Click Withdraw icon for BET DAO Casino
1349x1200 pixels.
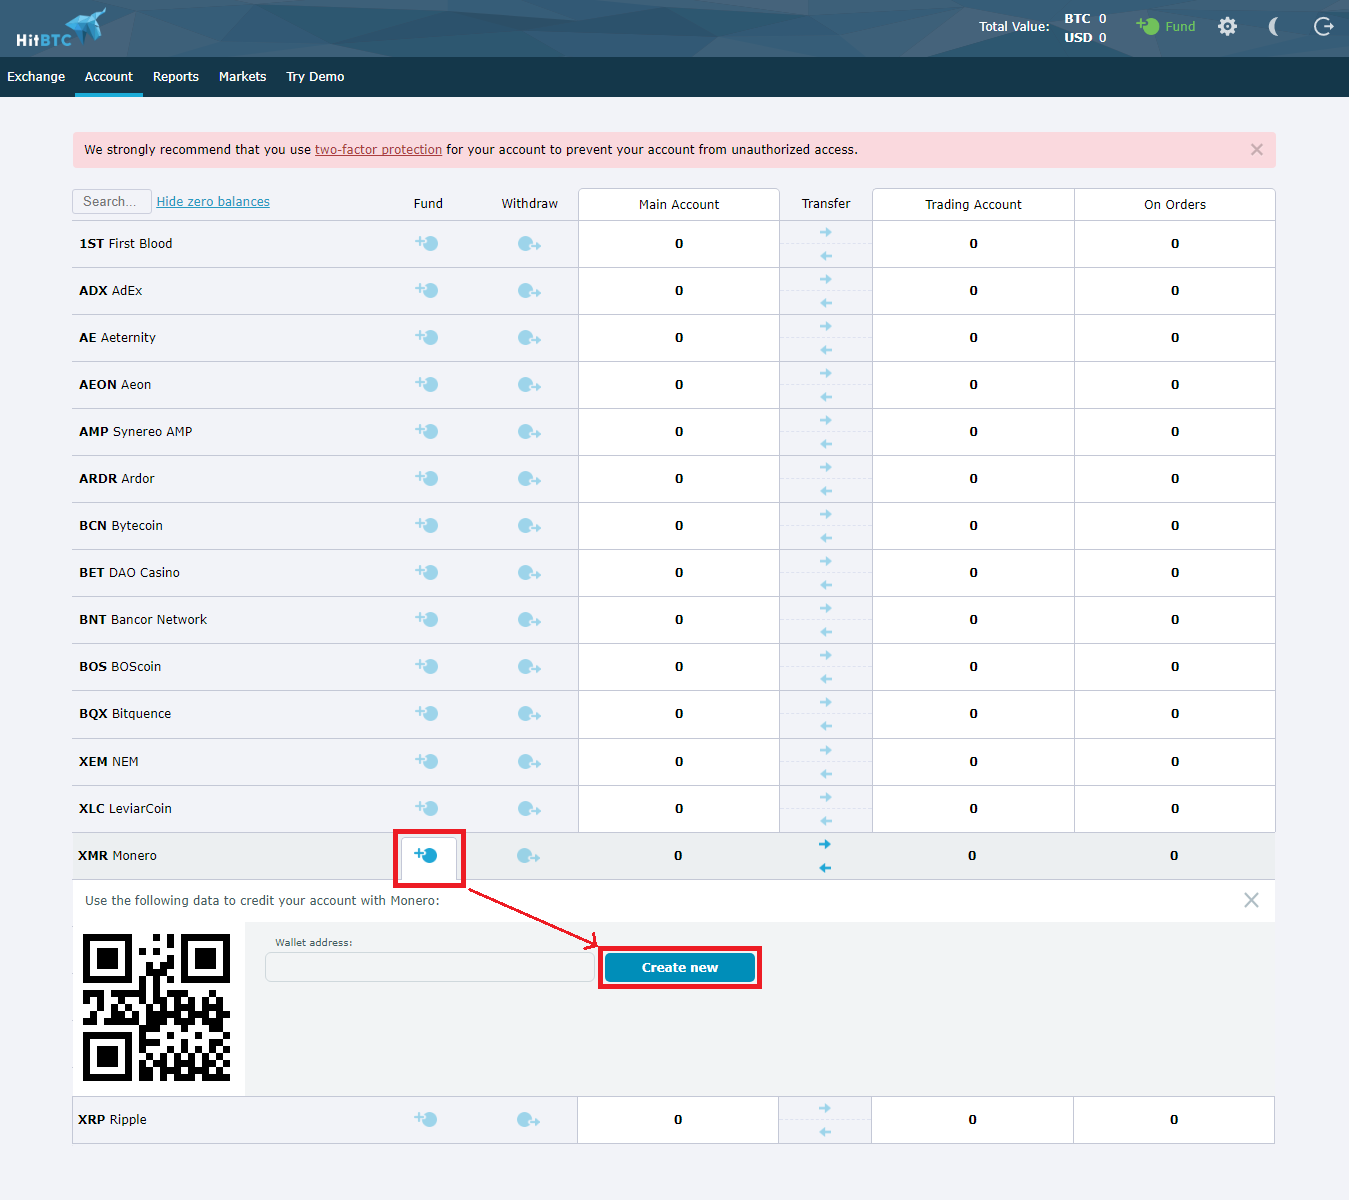coord(529,573)
